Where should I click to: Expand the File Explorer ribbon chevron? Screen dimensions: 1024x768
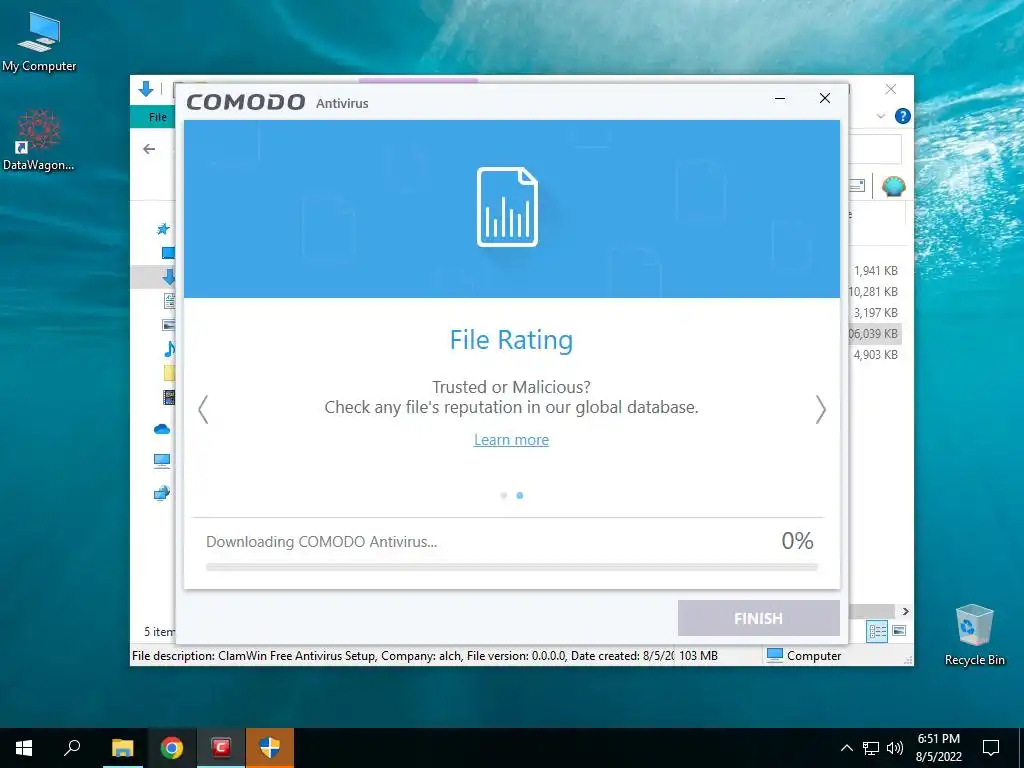coord(880,116)
